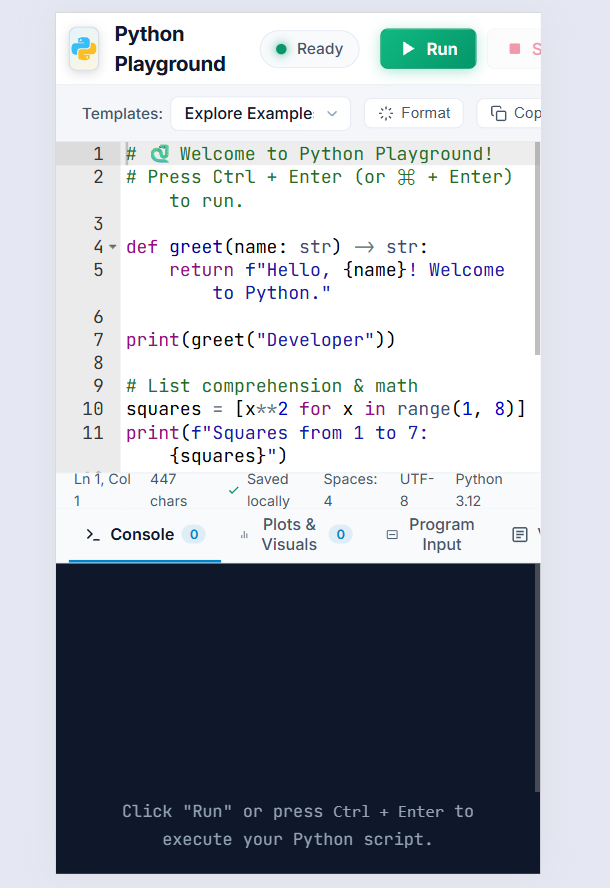The height and width of the screenshot is (888, 610).
Task: Click the 'squares =' code line
Action: (x=326, y=409)
